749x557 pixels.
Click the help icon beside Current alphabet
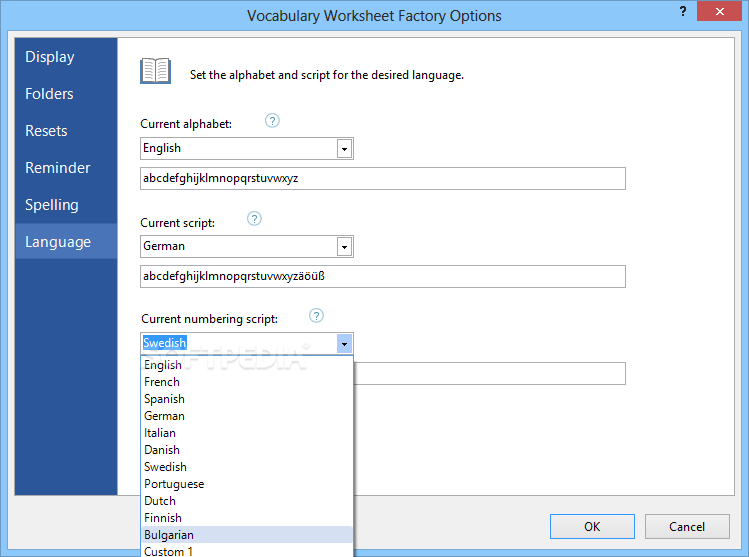(272, 121)
